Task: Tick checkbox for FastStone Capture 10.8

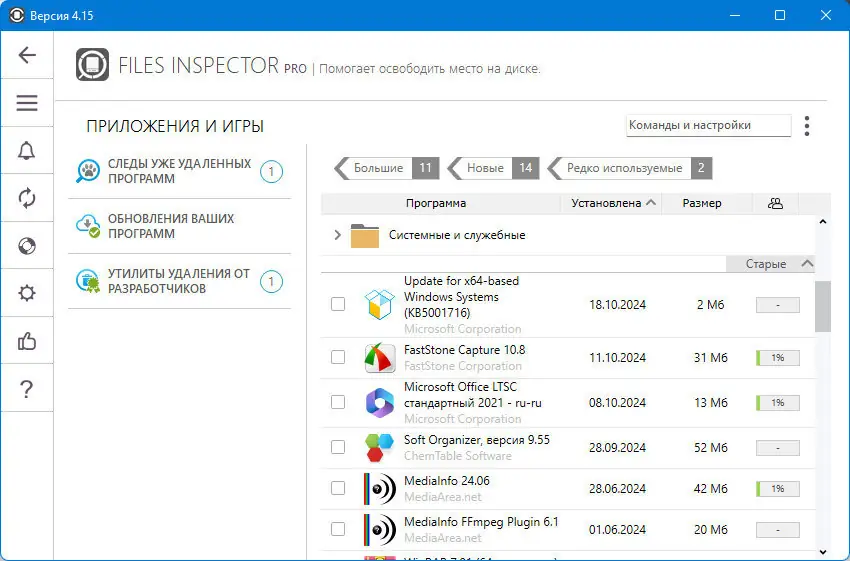Action: (x=338, y=357)
